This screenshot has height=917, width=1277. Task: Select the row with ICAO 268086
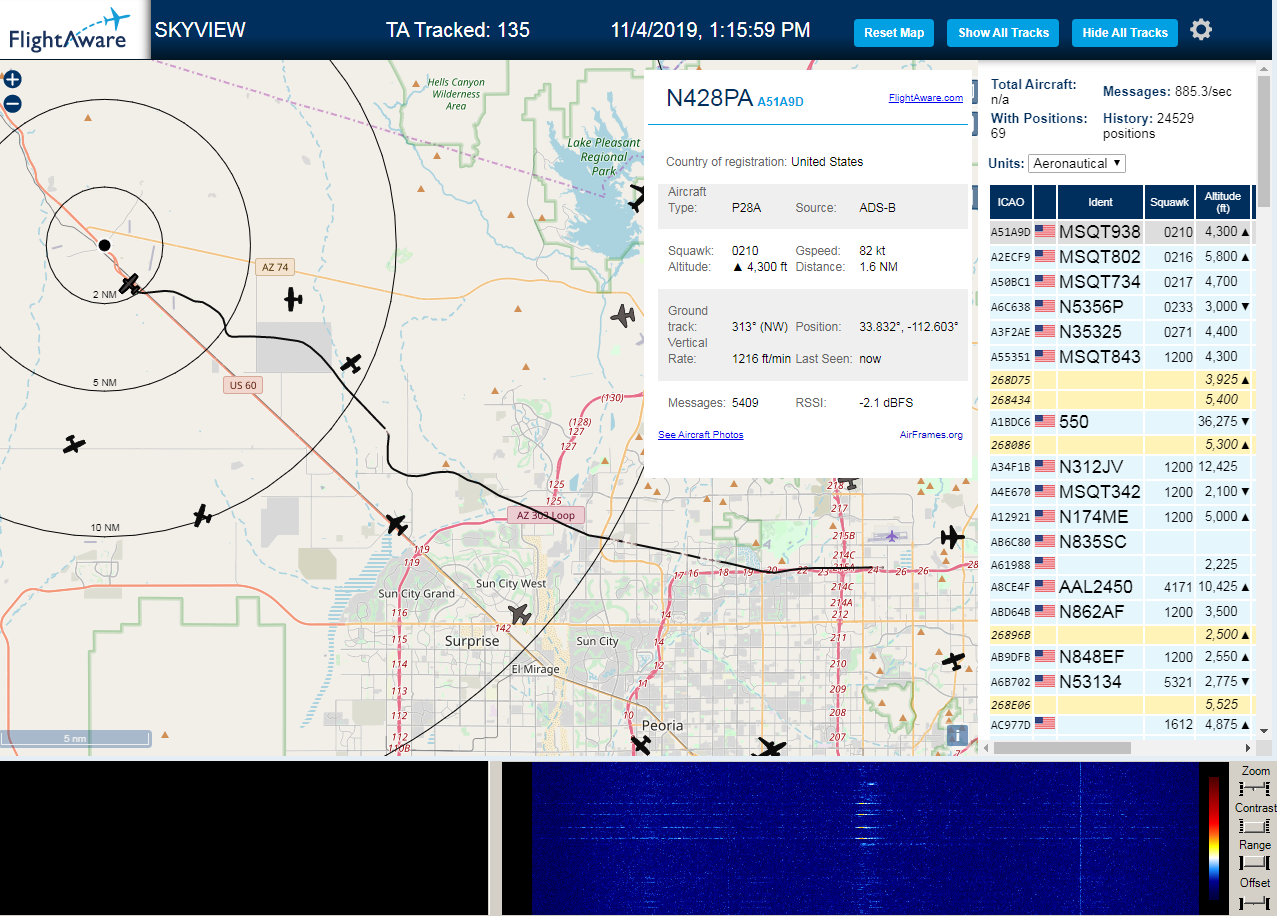coord(1121,444)
